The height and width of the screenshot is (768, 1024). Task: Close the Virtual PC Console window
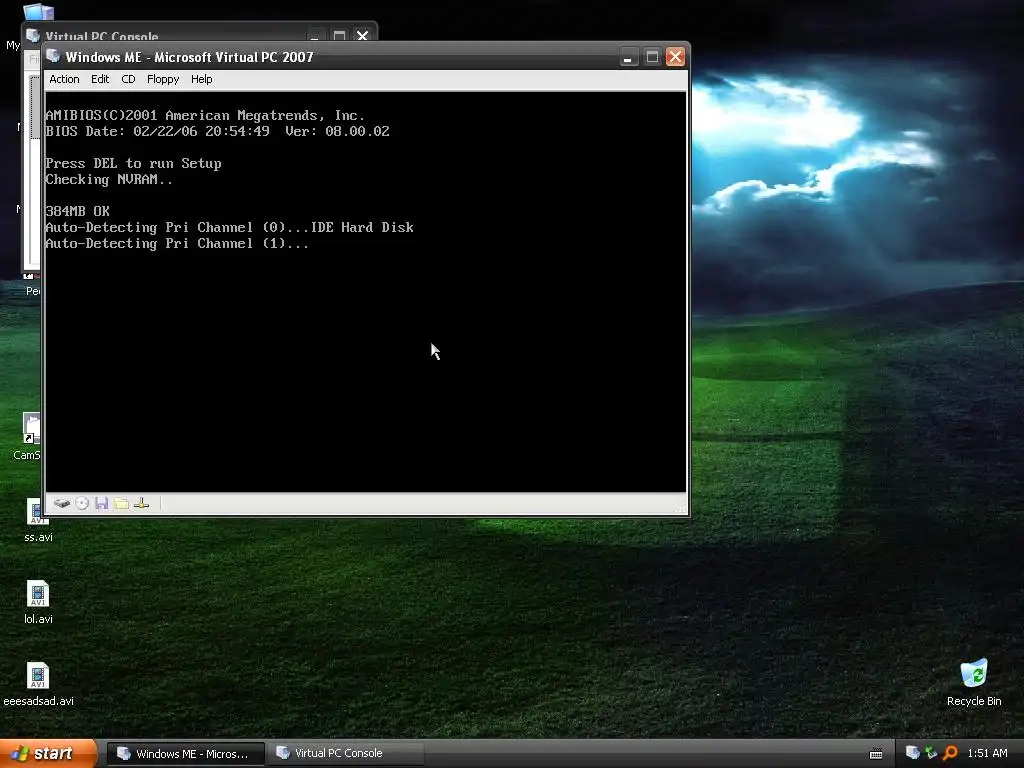click(x=362, y=35)
